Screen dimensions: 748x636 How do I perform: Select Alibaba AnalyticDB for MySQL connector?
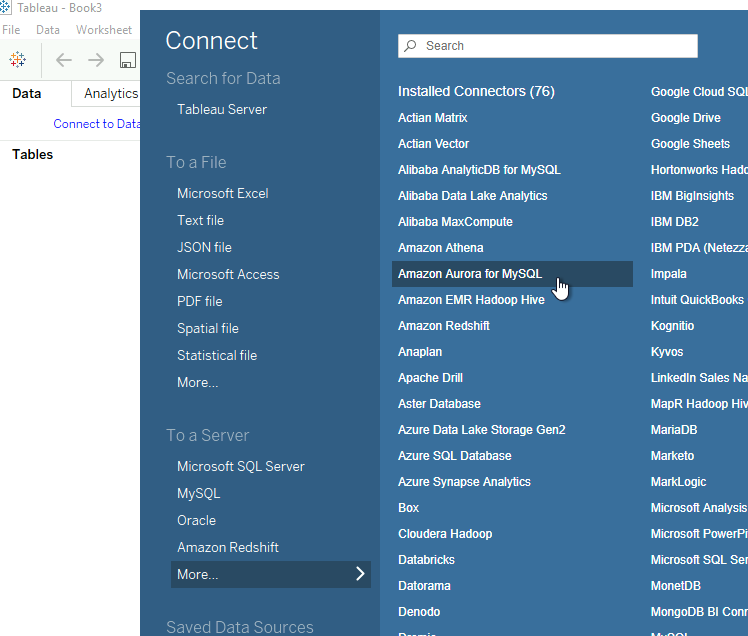point(479,170)
